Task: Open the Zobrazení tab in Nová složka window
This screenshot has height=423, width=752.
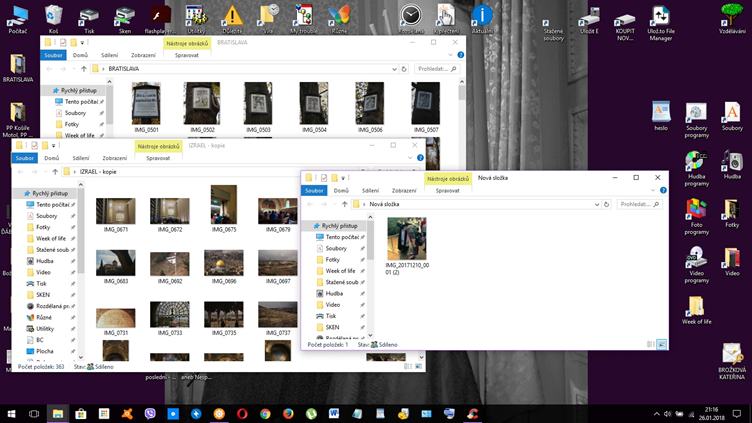Action: click(404, 190)
